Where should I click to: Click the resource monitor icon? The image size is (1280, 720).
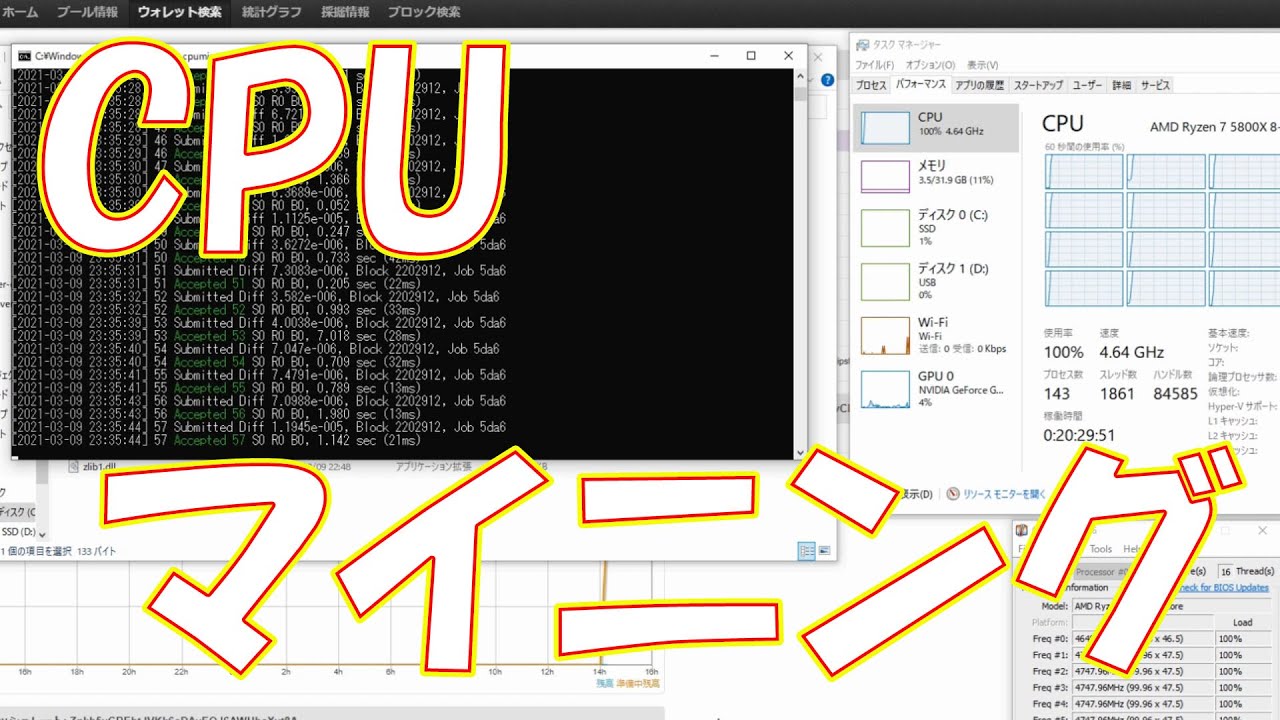[953, 494]
